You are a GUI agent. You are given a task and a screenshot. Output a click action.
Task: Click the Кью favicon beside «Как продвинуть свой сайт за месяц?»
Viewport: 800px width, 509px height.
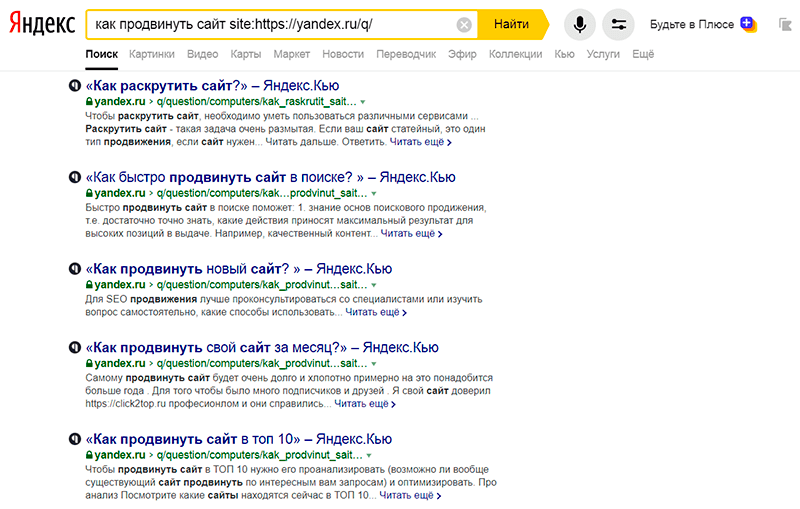74,347
